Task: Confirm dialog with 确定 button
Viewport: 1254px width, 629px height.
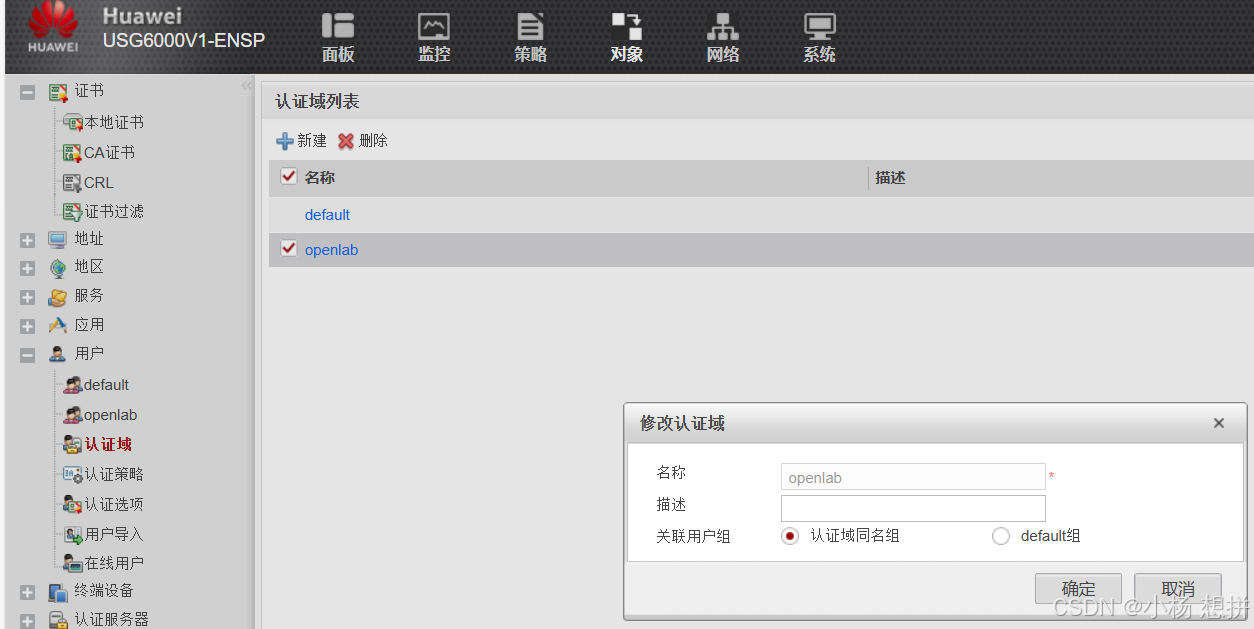Action: pyautogui.click(x=1078, y=589)
